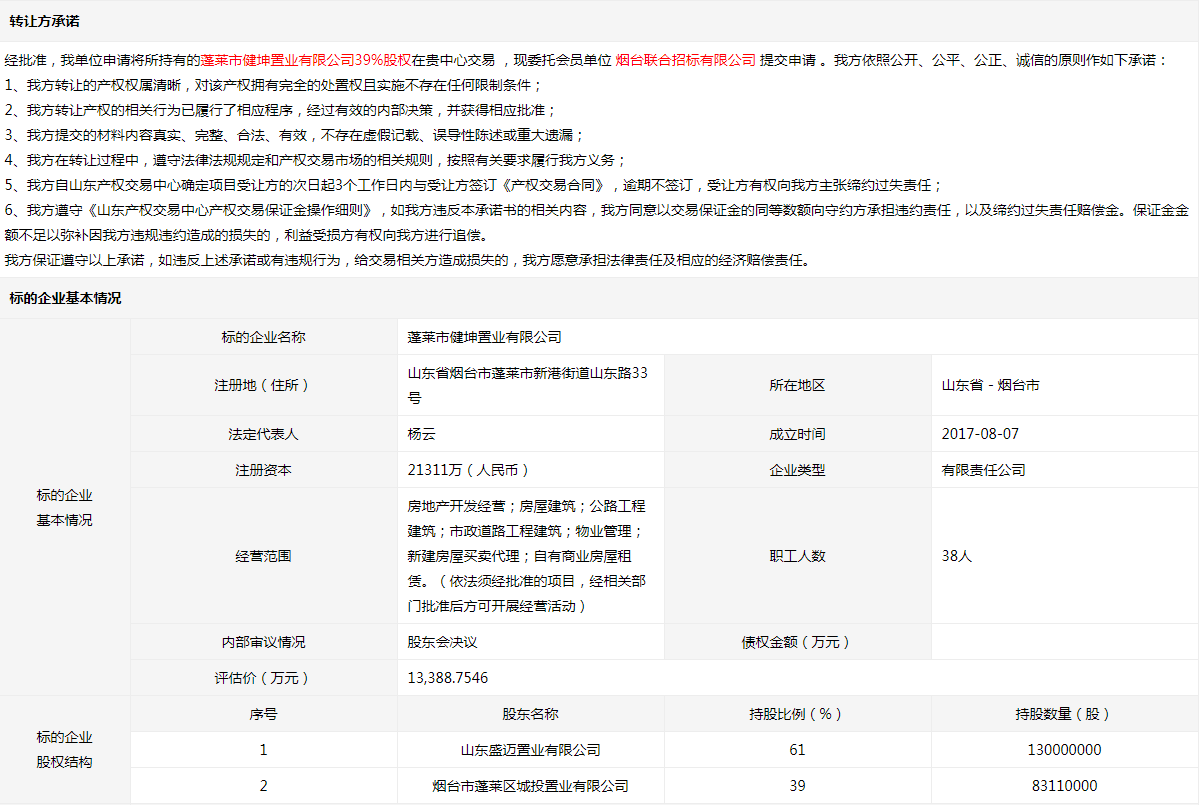Click the '企业类型' label cell
Image resolution: width=1200 pixels, height=805 pixels.
click(x=798, y=470)
